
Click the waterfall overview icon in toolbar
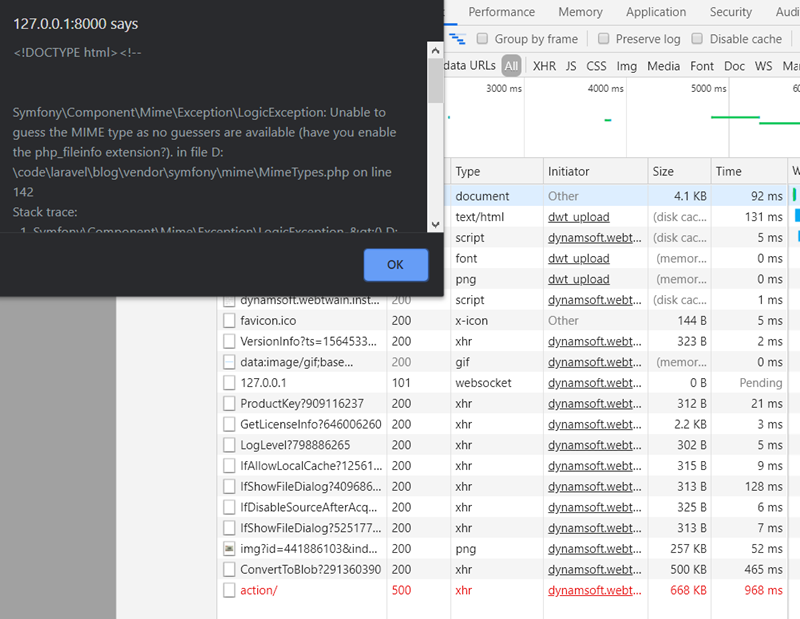coord(458,39)
